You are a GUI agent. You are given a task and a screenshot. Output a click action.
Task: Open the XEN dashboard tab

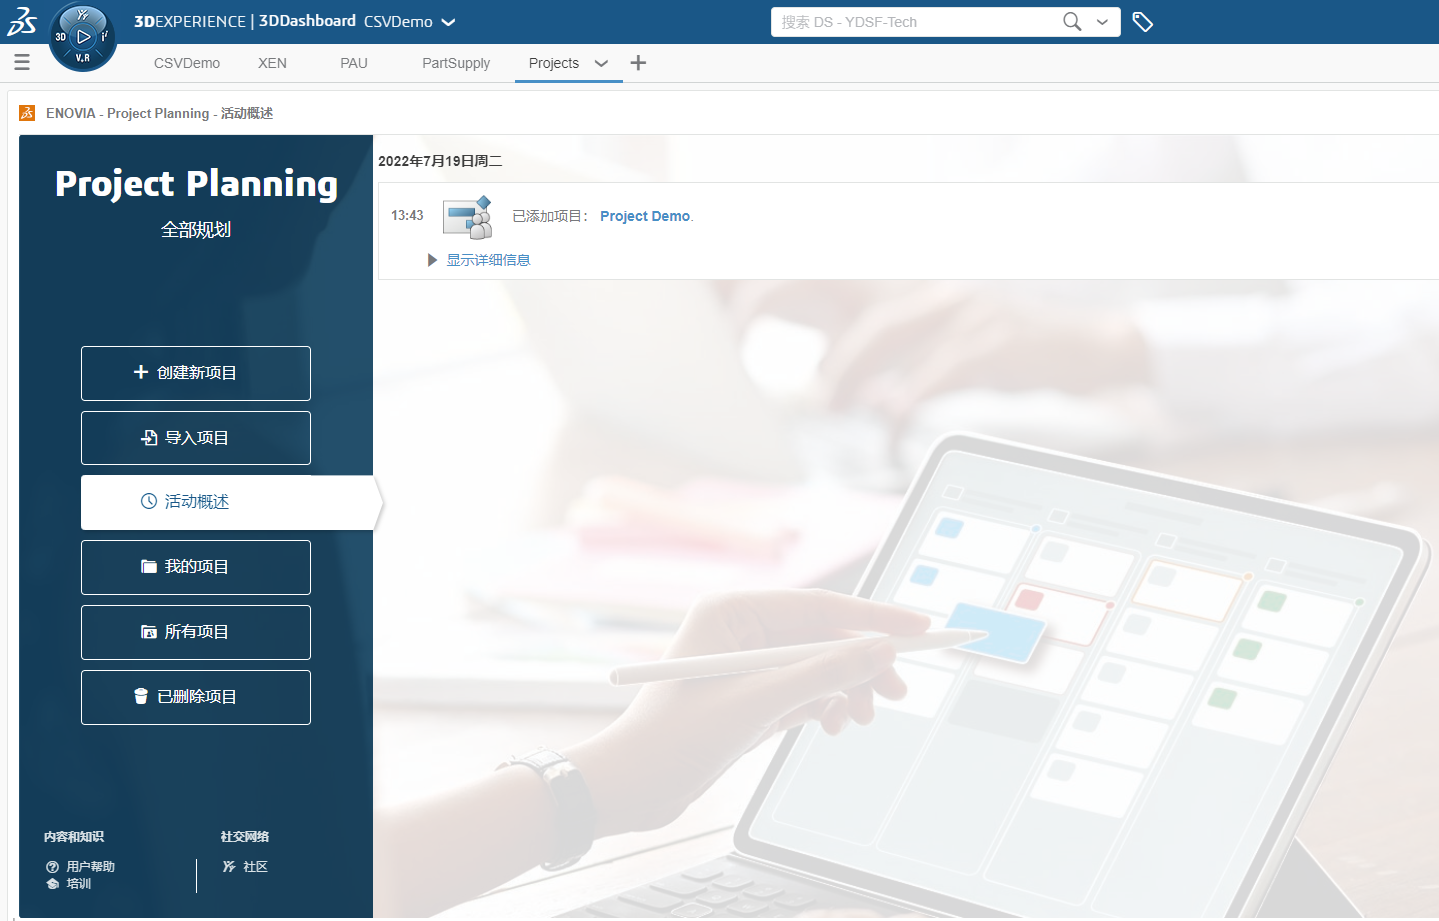point(272,63)
